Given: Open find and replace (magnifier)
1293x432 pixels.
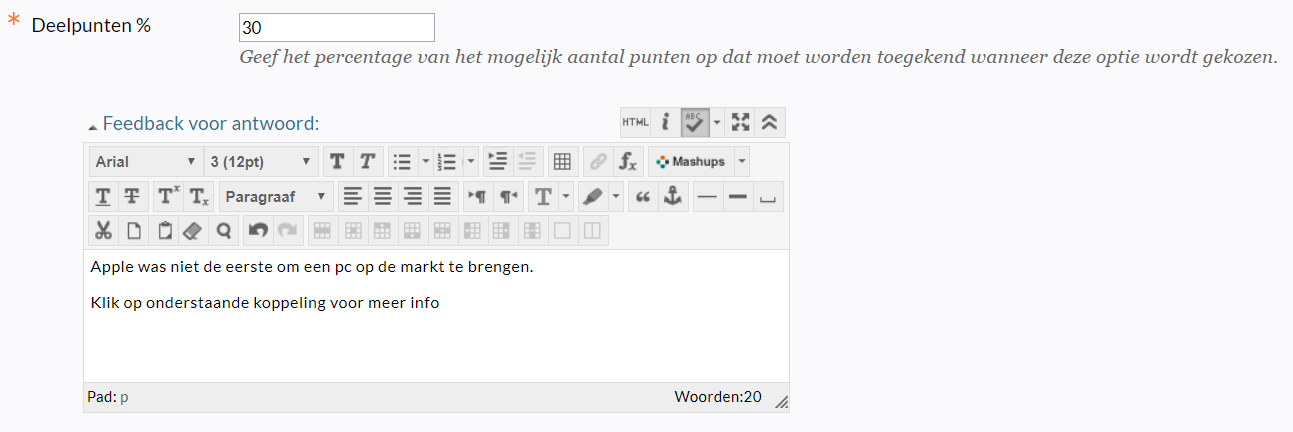Looking at the screenshot, I should (223, 230).
